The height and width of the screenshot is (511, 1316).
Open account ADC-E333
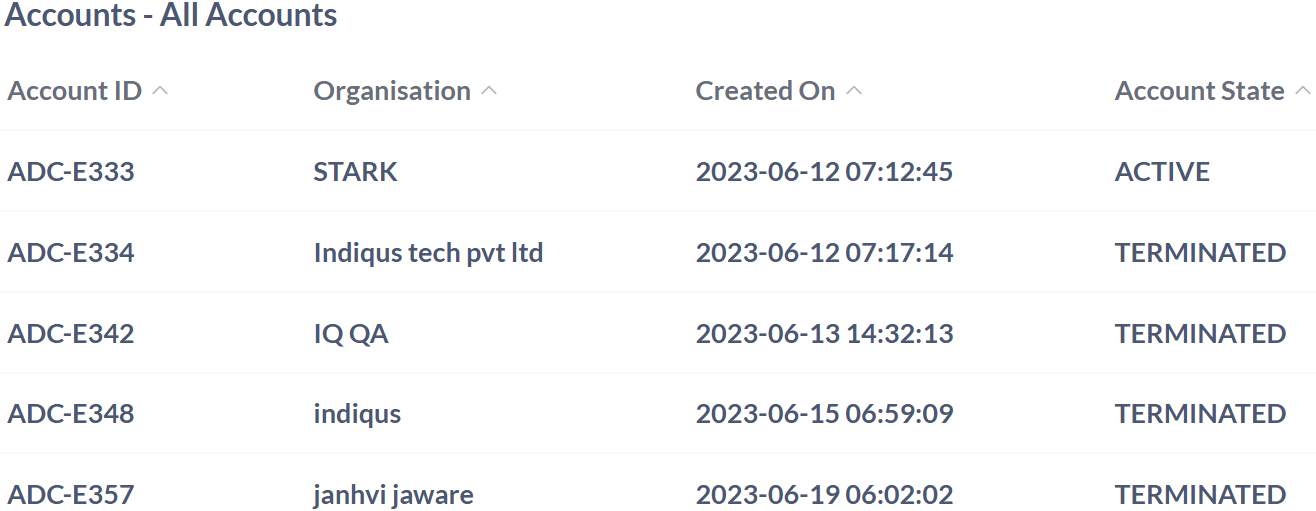pos(71,172)
